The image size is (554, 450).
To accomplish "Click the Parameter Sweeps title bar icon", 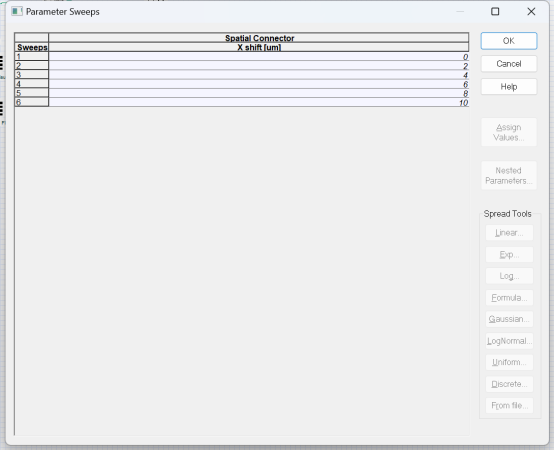I will (17, 12).
